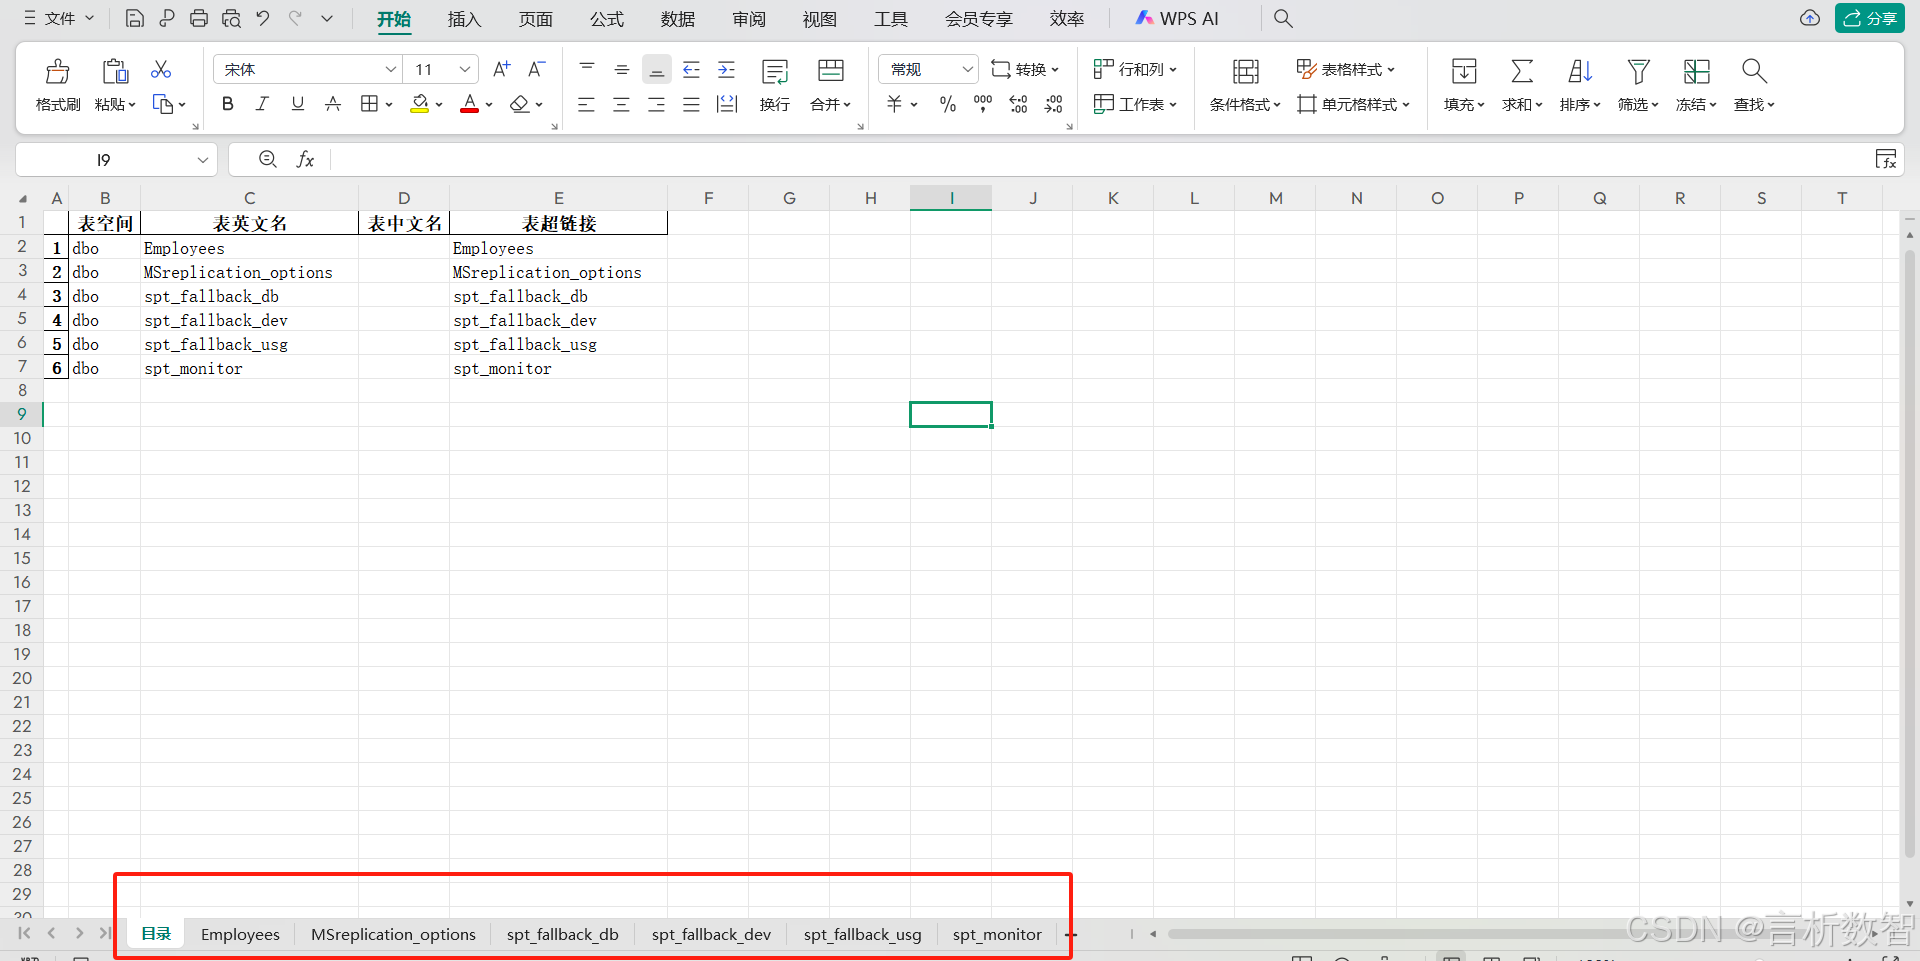This screenshot has height=961, width=1920.
Task: Click the distributed alignment icon
Action: 727,104
